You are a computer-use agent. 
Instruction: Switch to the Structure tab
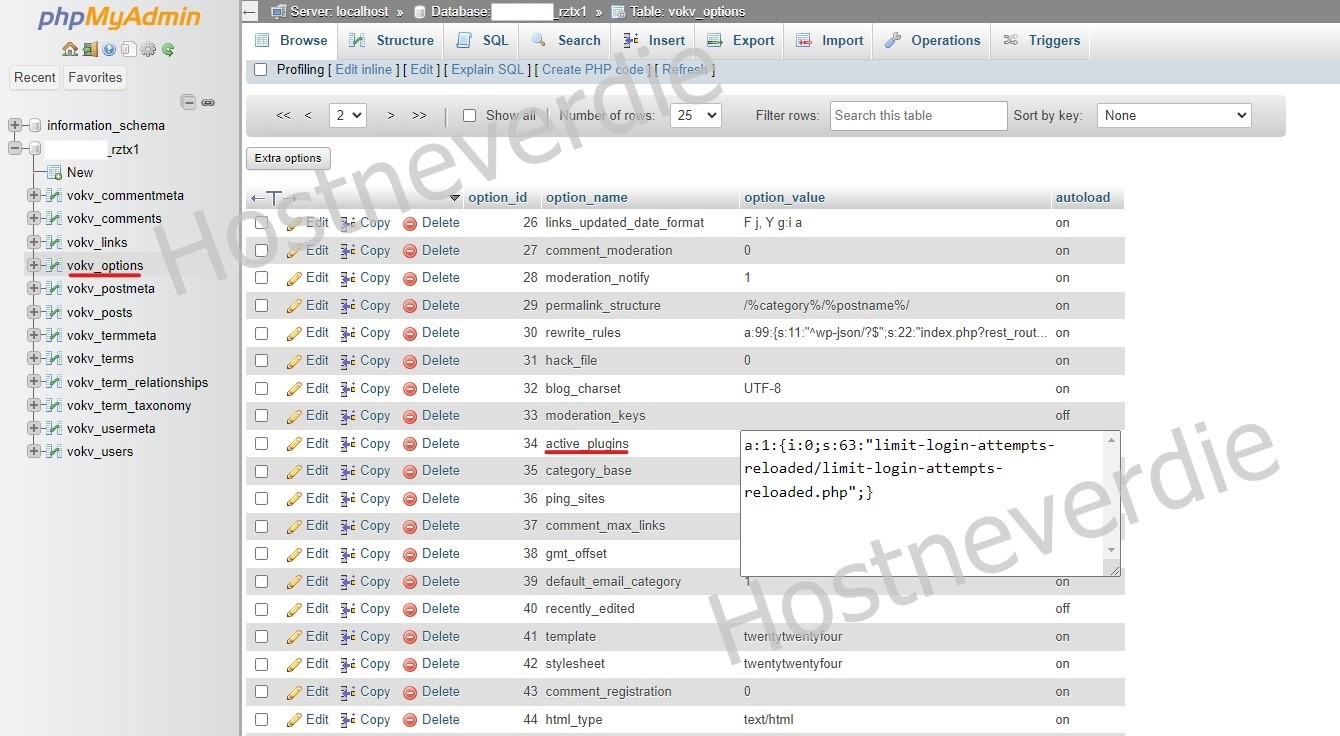coord(392,41)
